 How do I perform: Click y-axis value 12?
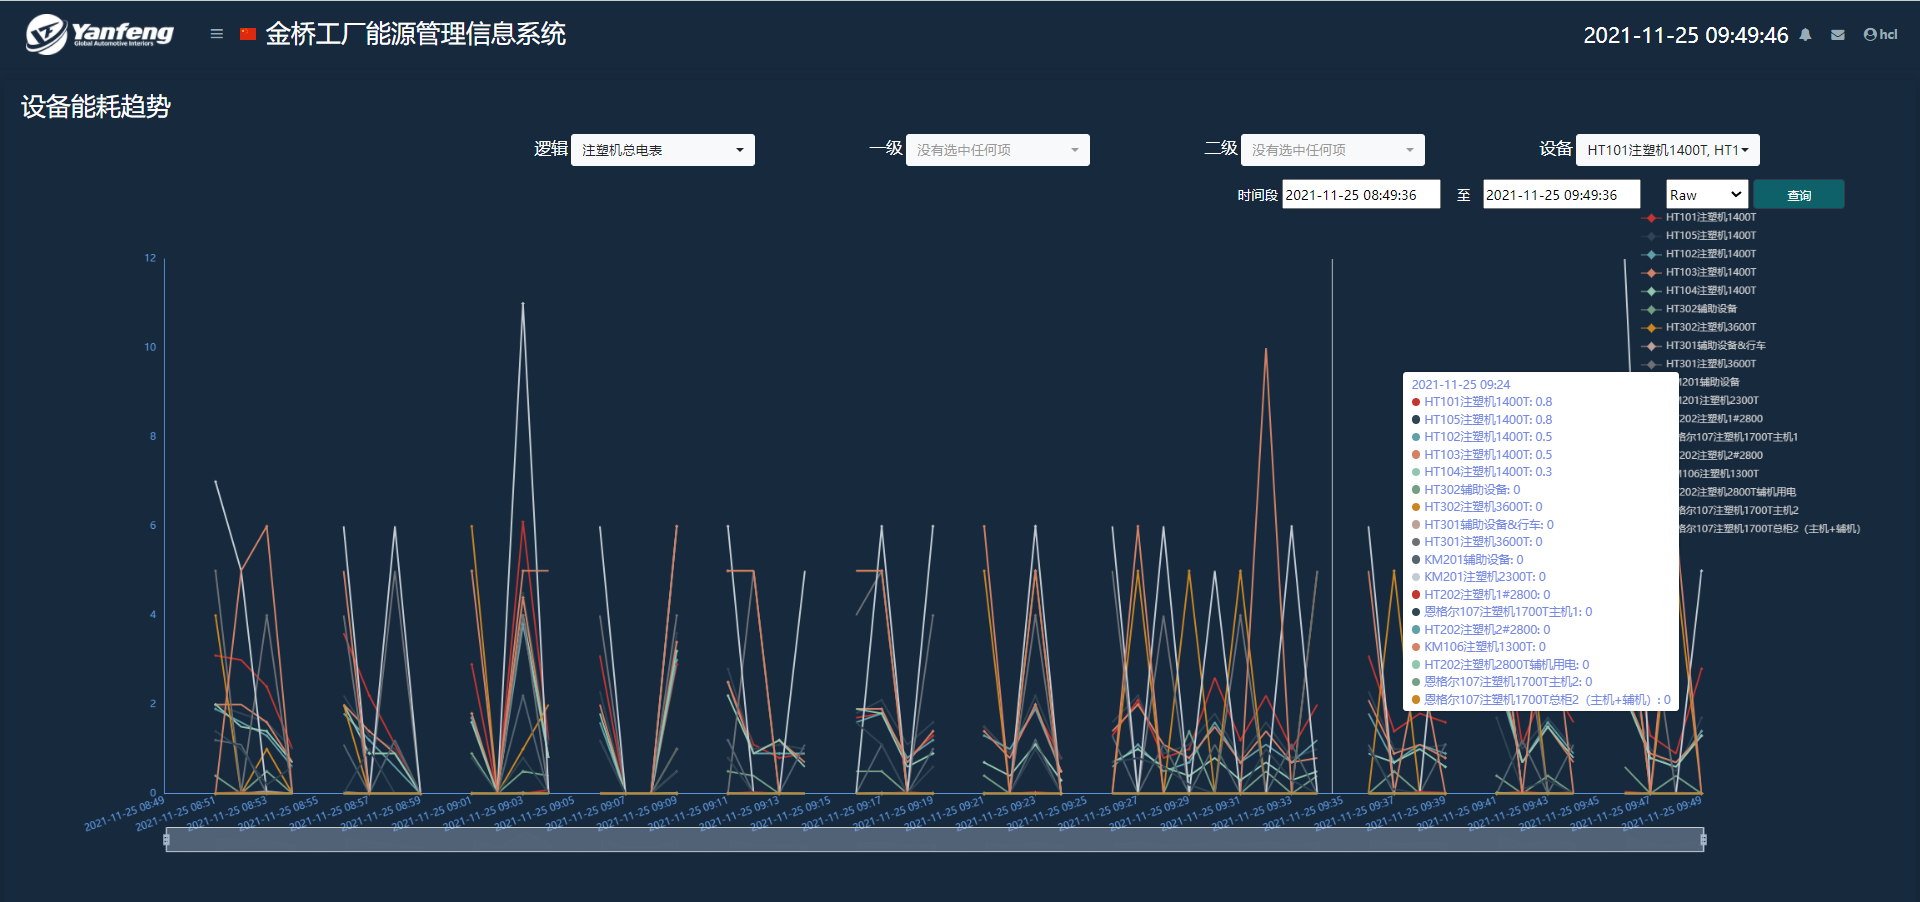pyautogui.click(x=151, y=258)
